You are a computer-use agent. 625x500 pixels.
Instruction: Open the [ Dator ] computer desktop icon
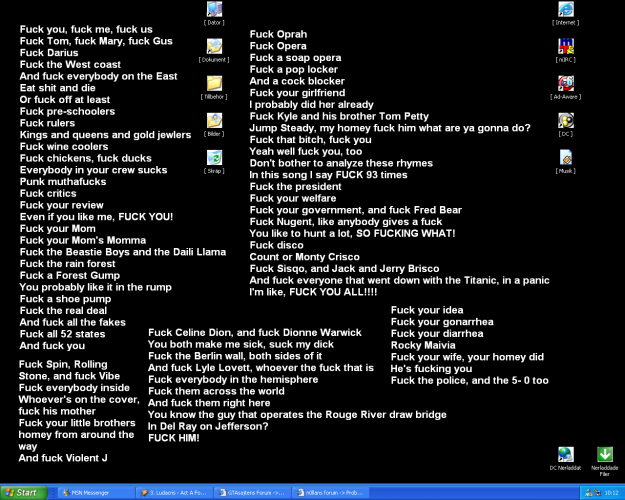coord(214,14)
